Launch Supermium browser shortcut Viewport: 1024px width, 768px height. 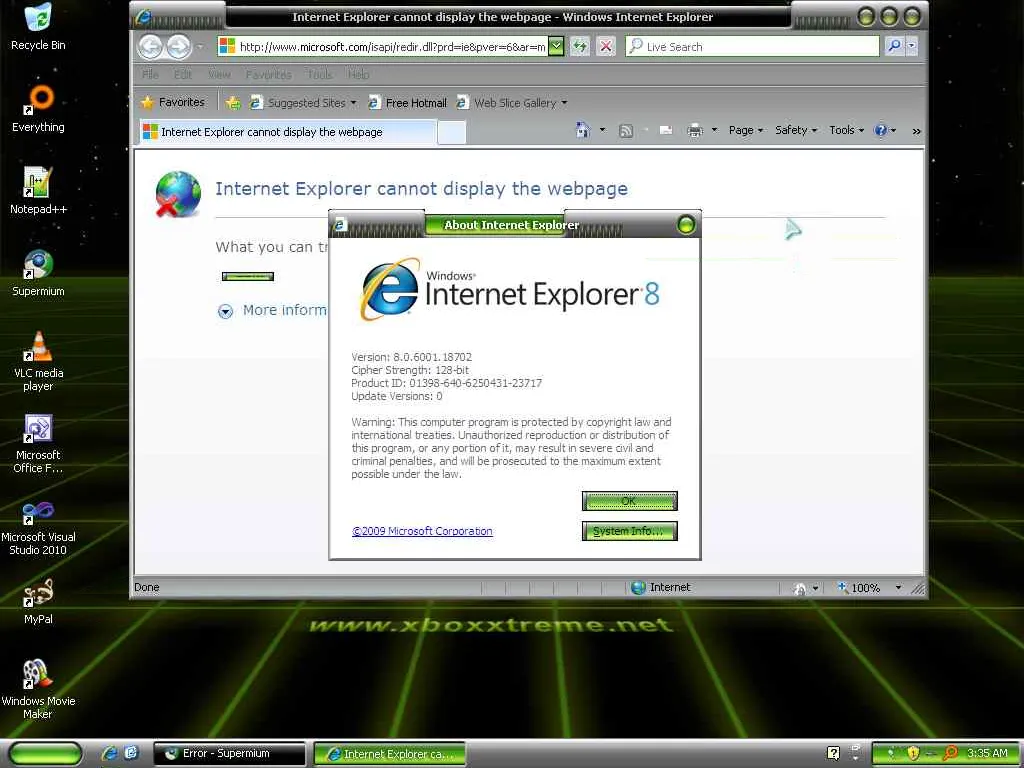38,273
